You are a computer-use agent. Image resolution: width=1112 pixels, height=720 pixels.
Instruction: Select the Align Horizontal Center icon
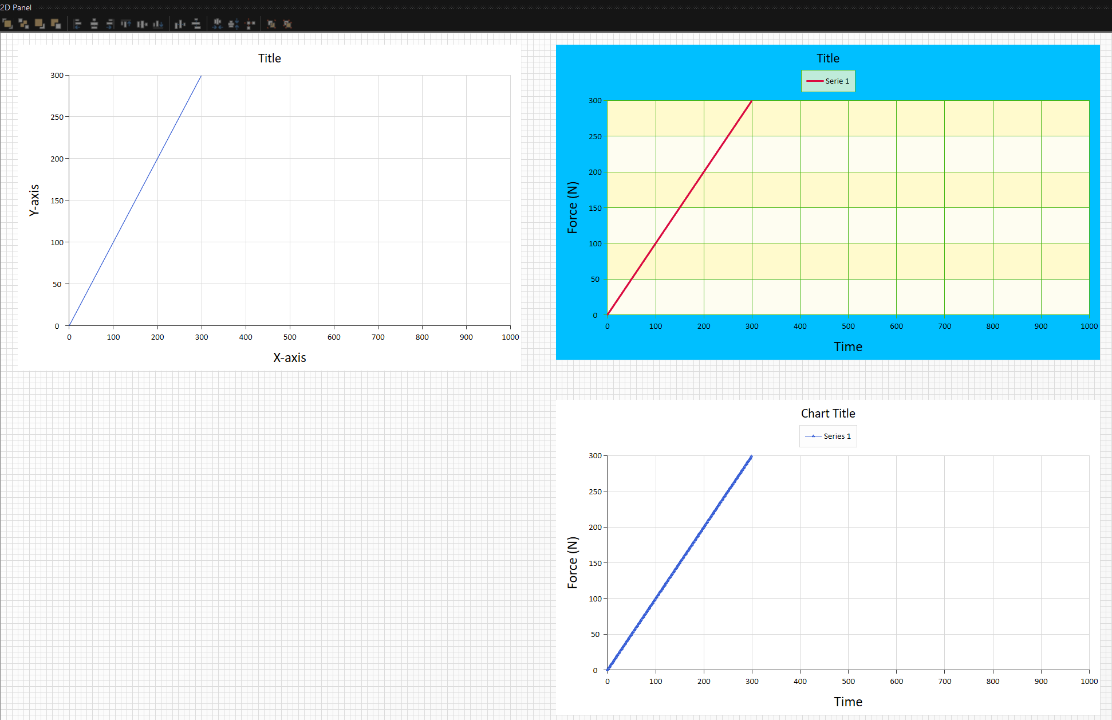94,24
